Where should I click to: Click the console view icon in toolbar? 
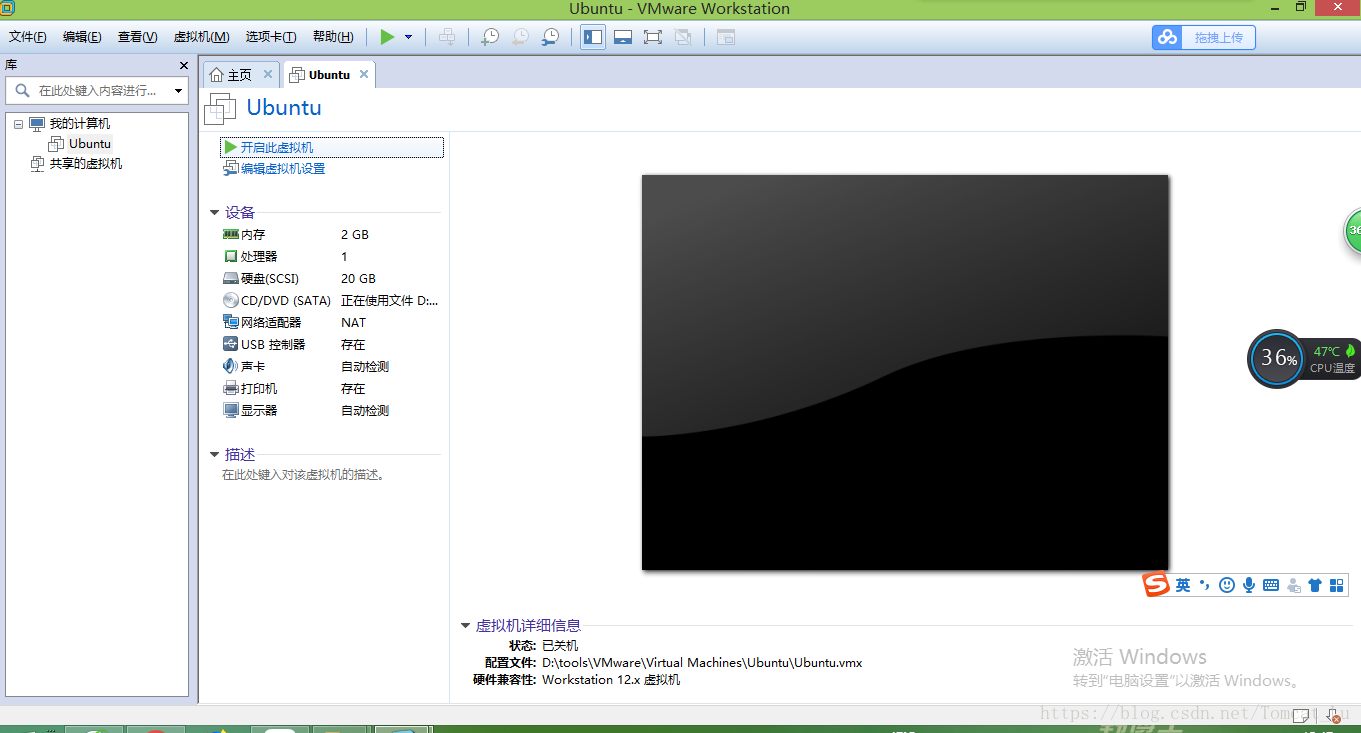(726, 37)
